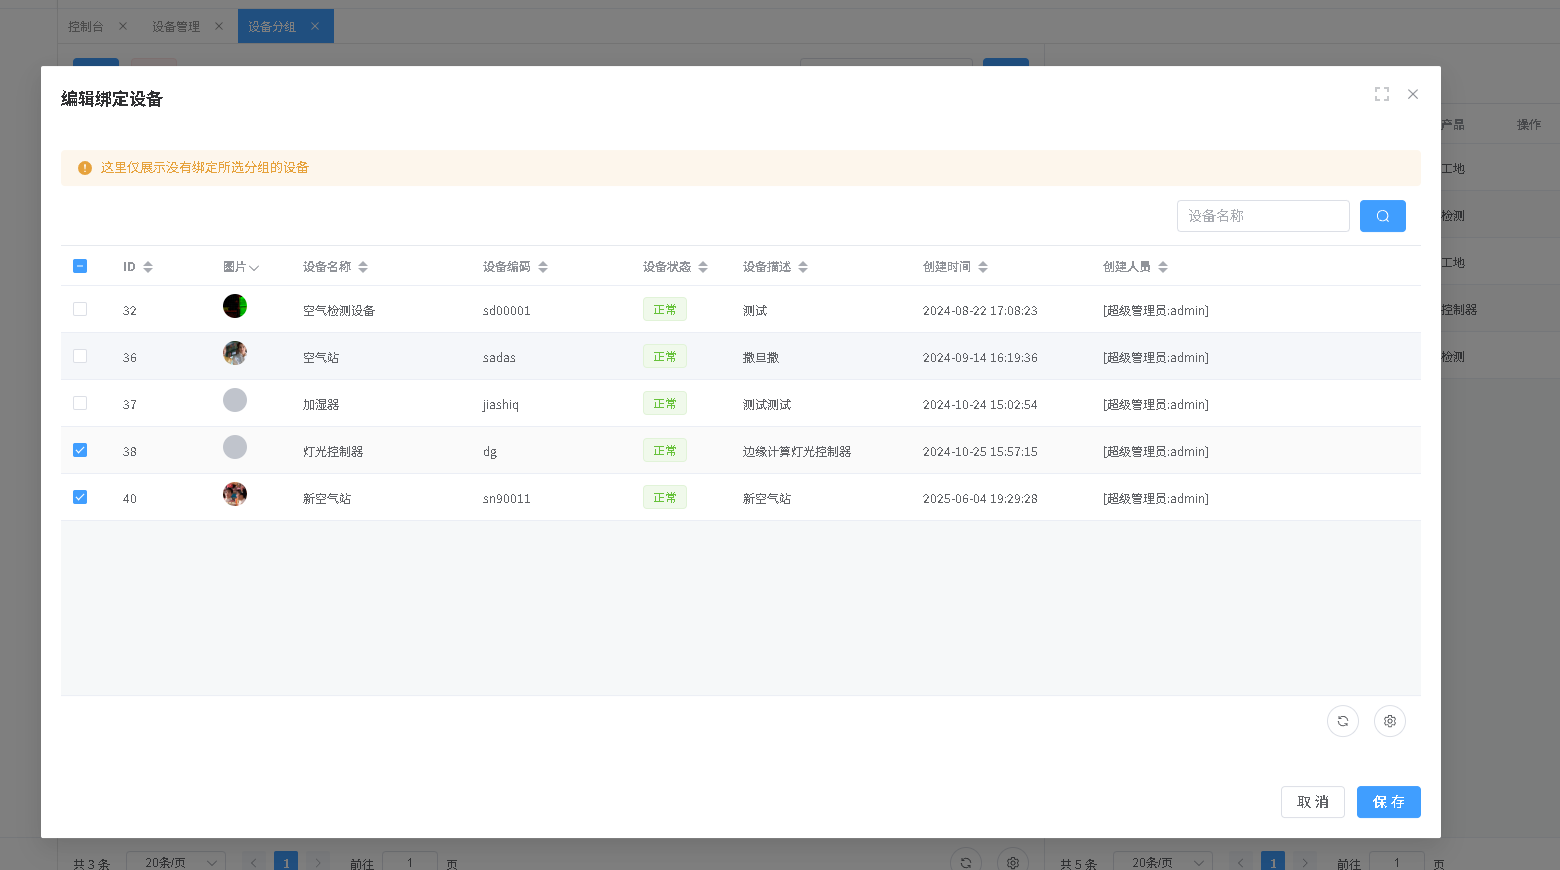Open the 空气检测设备 thumbnail image
Screen dimensions: 1560x870
pos(235,307)
